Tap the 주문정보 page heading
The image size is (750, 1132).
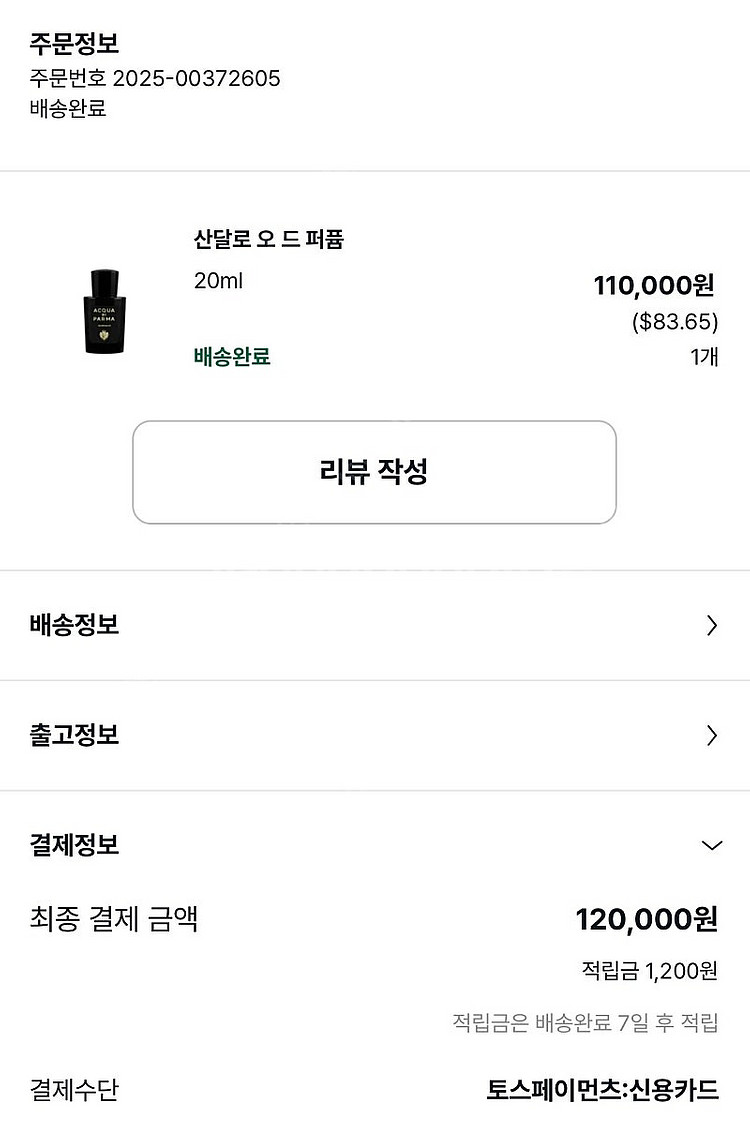pyautogui.click(x=75, y=44)
